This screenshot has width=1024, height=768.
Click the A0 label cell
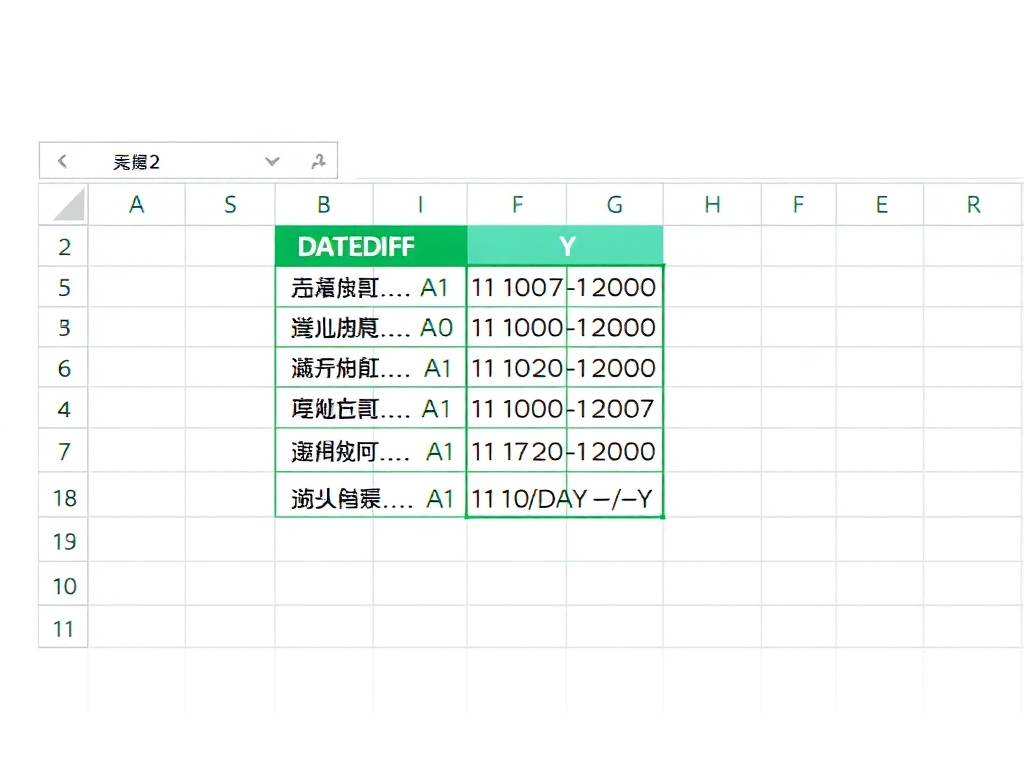[x=371, y=327]
